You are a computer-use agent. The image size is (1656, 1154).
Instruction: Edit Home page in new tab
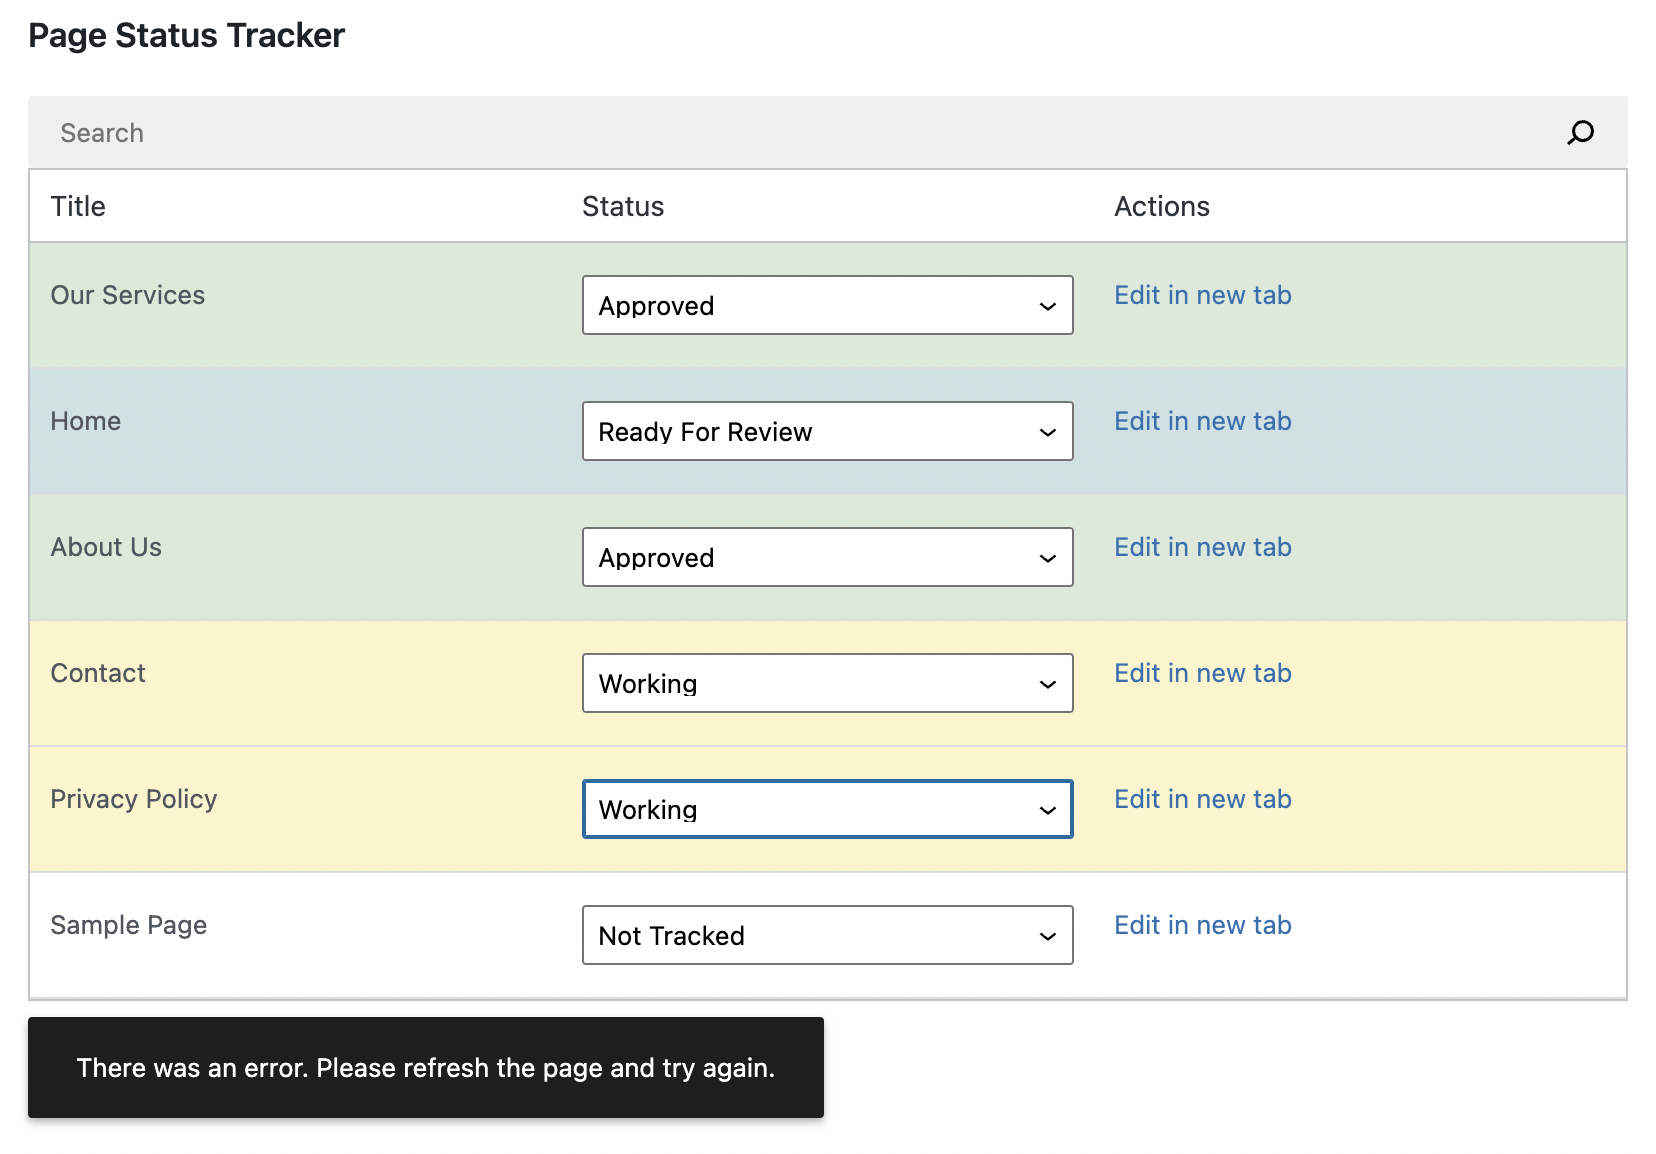[1202, 421]
